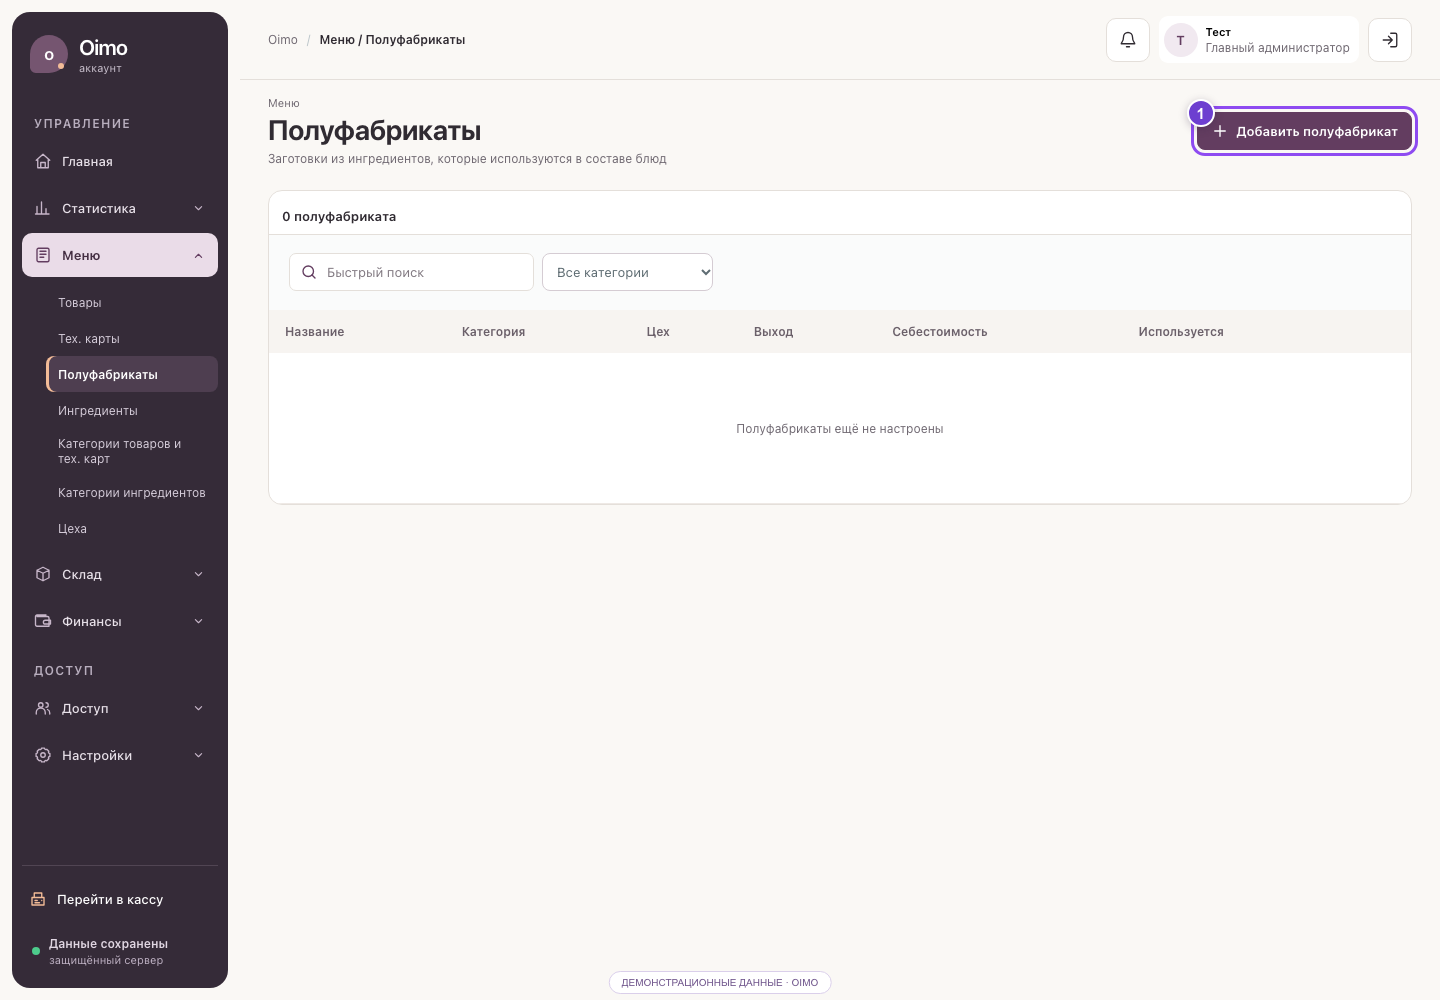
Task: Expand the Статистика section chevron
Action: tap(198, 208)
